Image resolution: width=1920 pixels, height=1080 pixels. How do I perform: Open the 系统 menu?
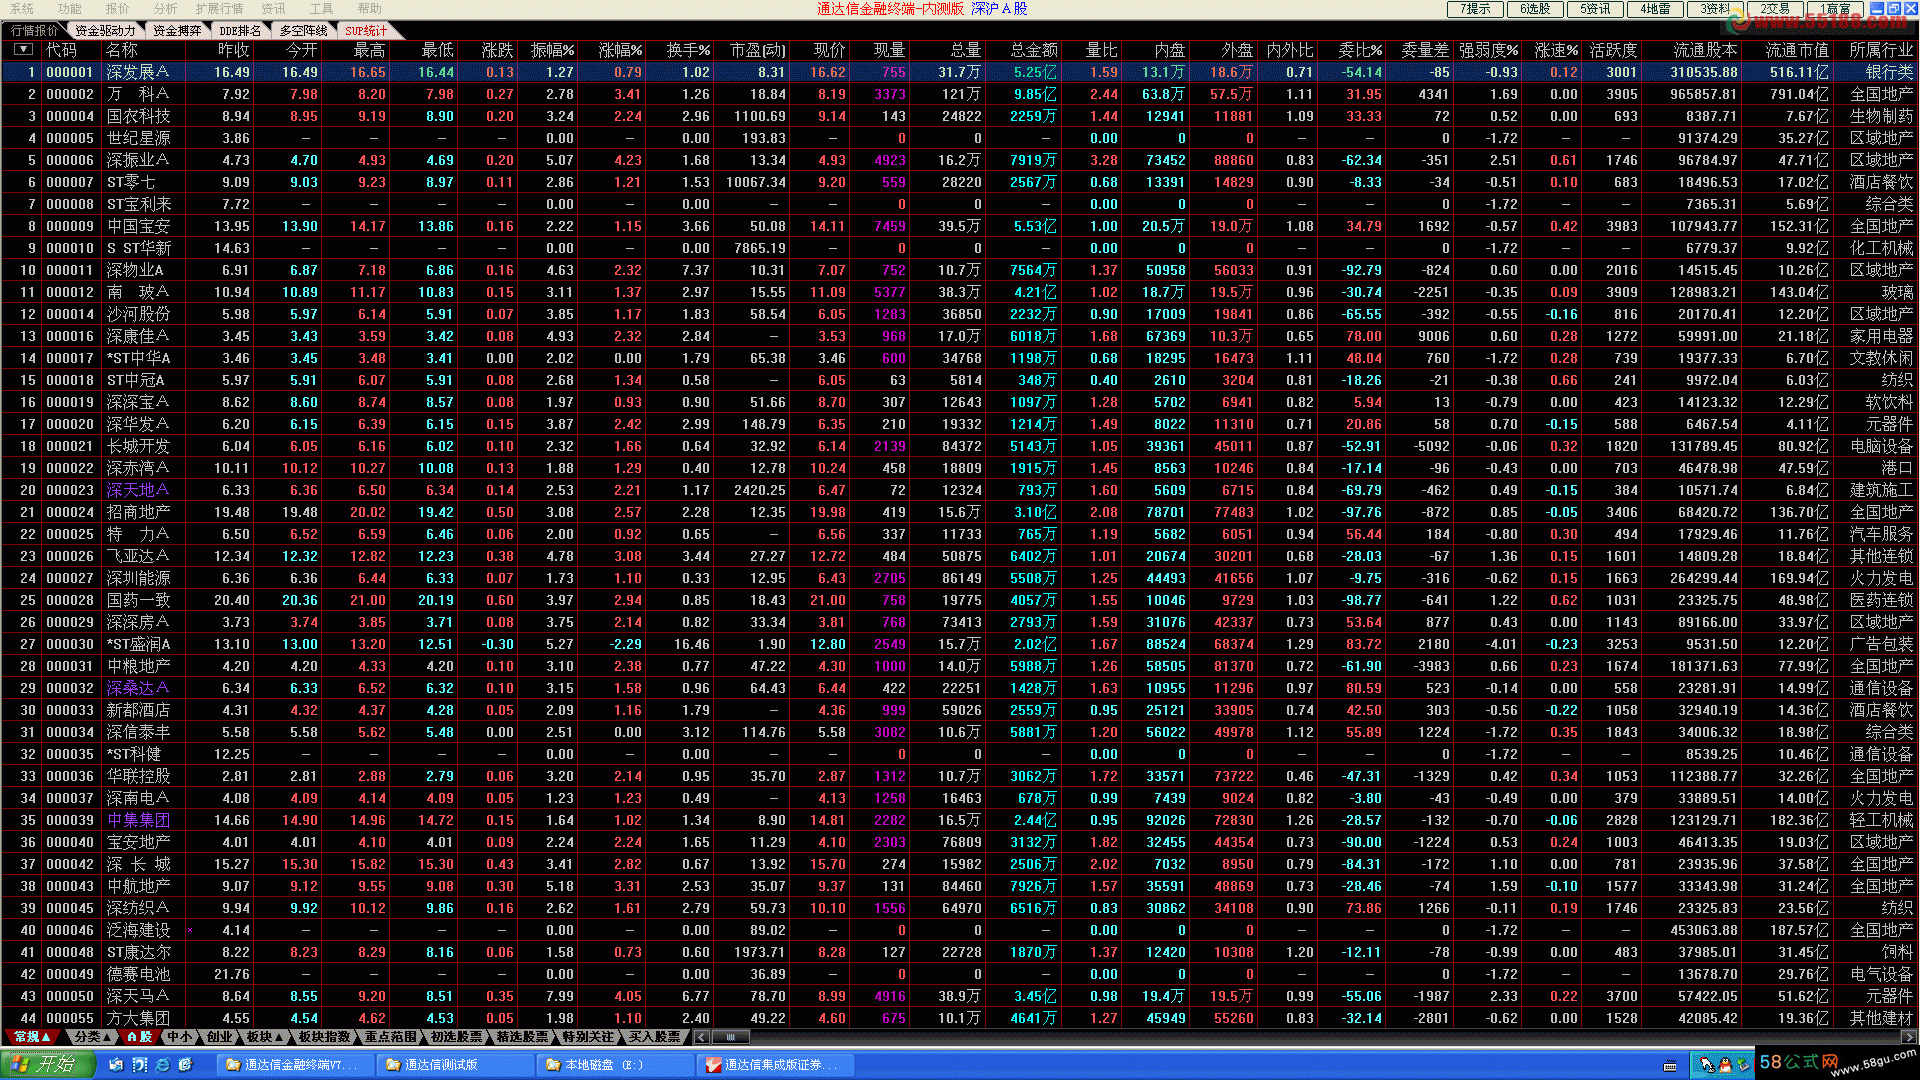22,8
